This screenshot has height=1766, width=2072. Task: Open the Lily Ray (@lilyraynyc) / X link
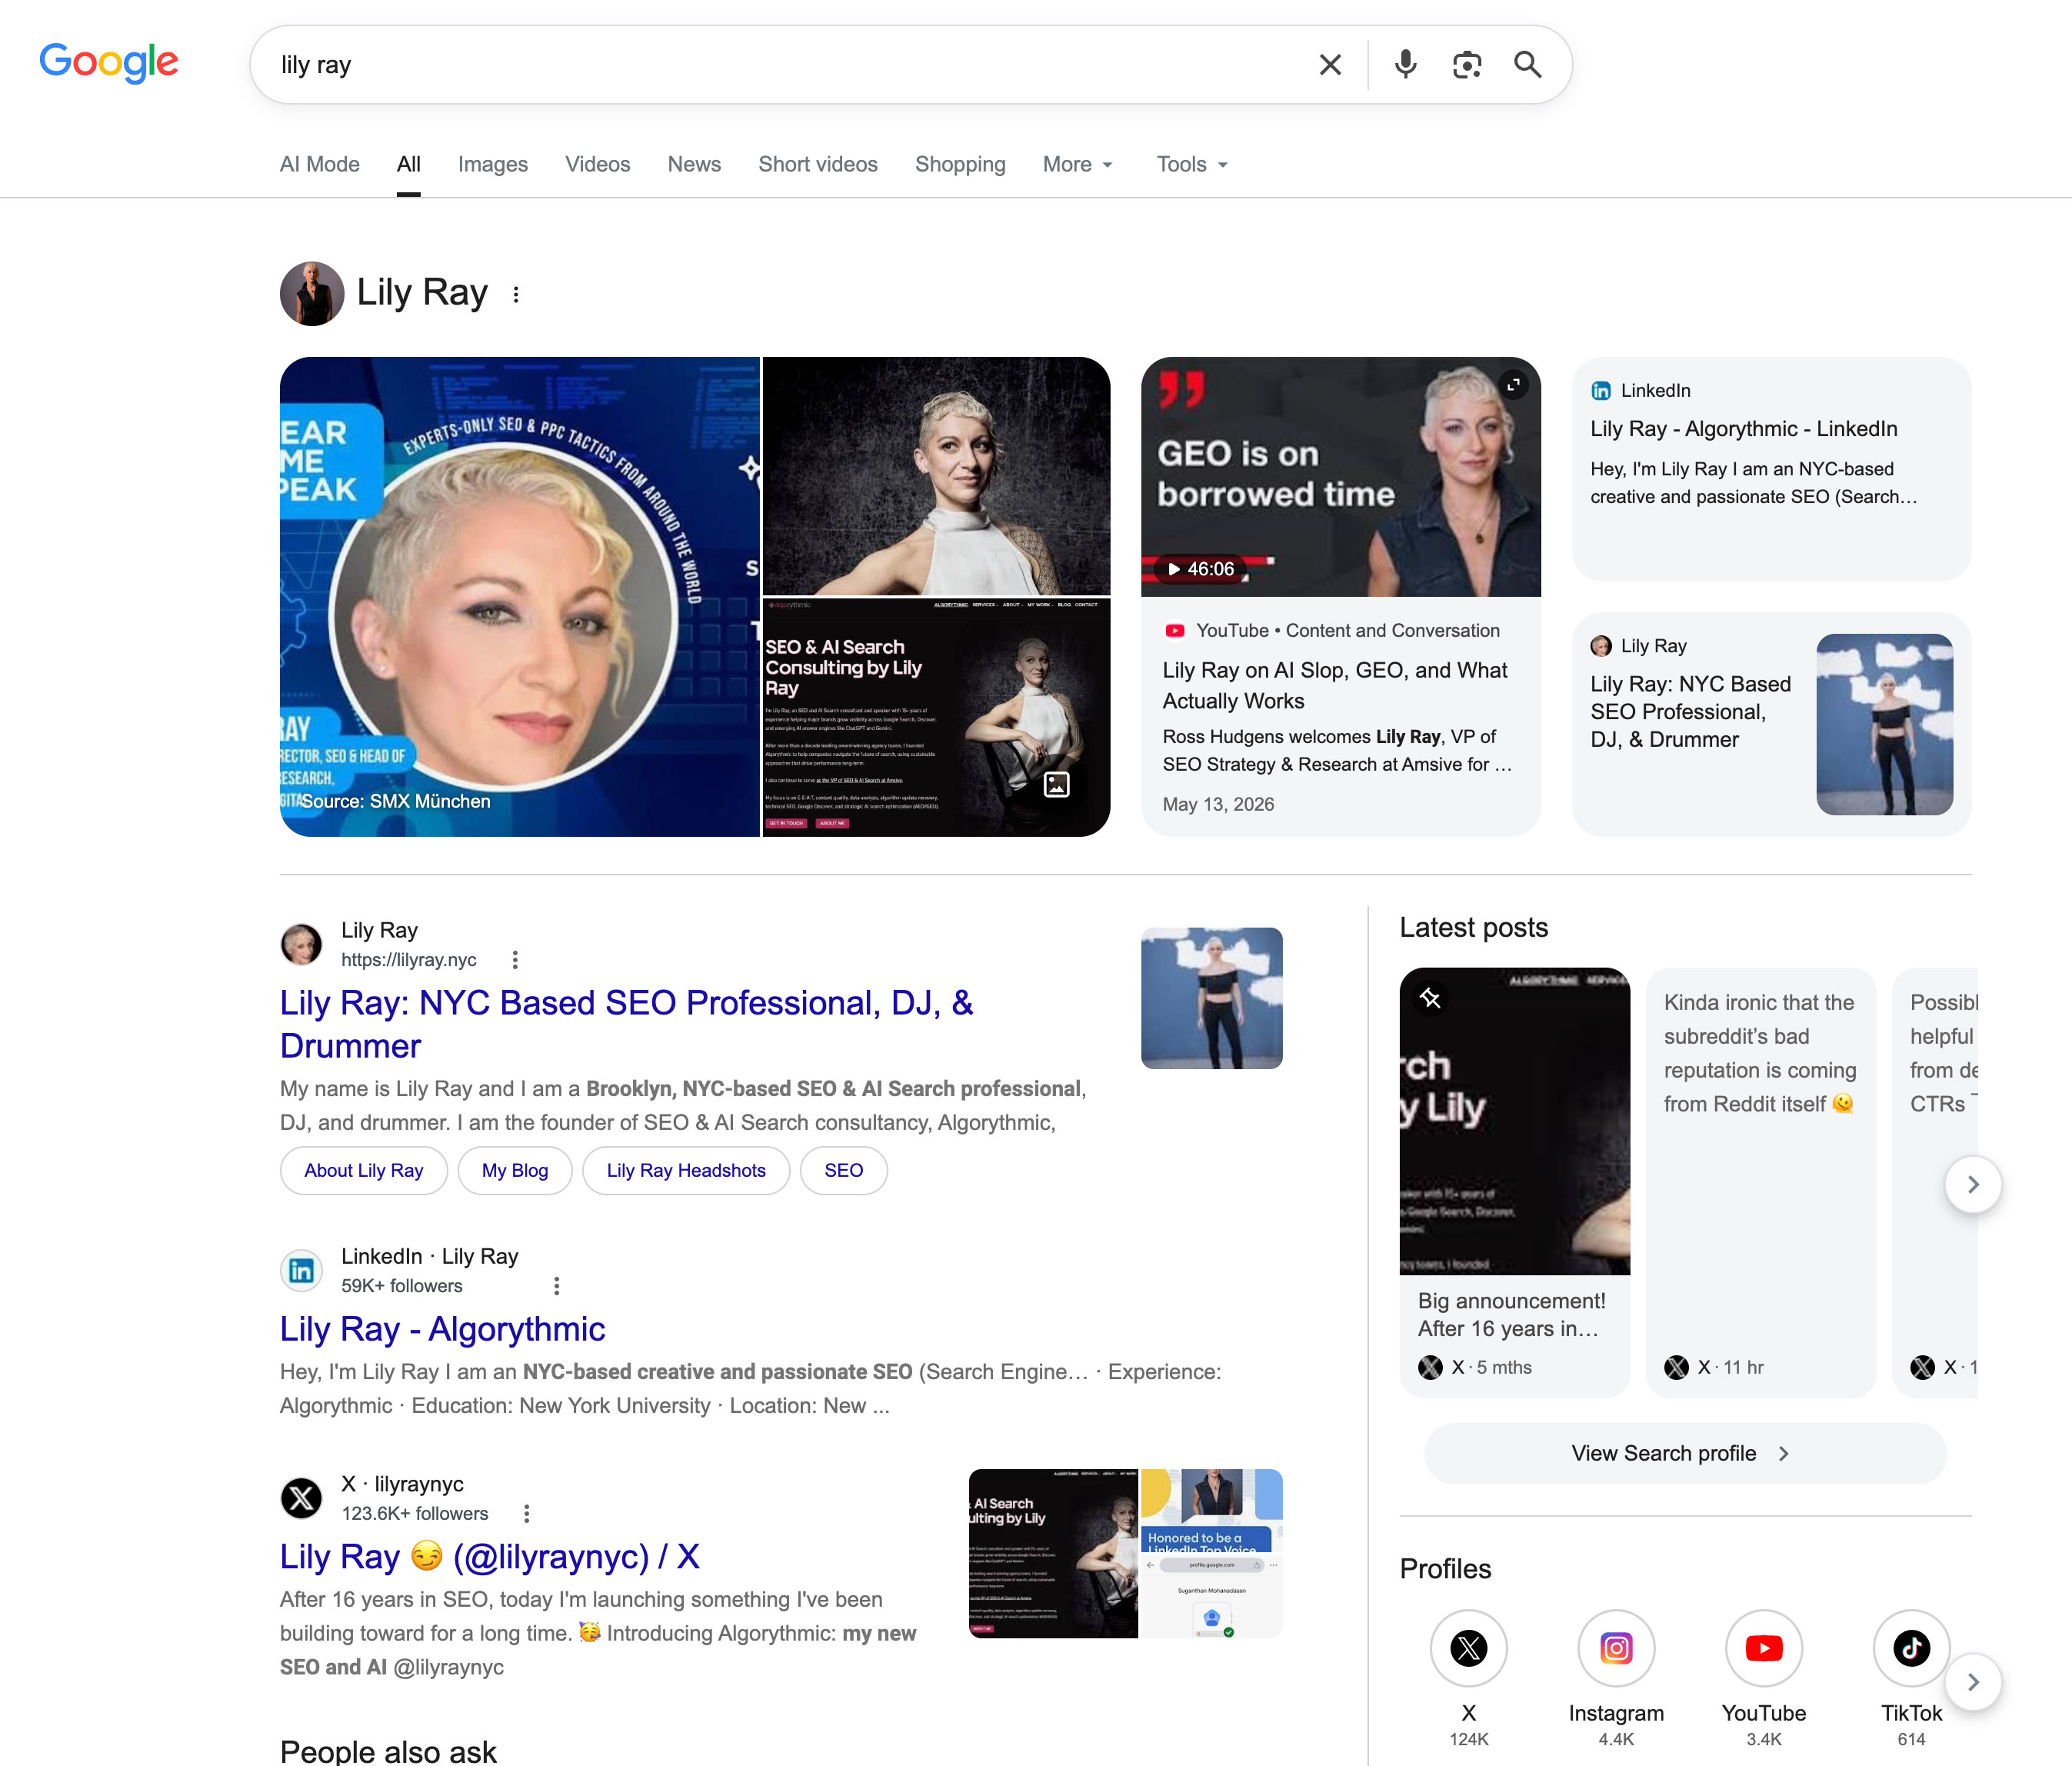pyautogui.click(x=490, y=1557)
